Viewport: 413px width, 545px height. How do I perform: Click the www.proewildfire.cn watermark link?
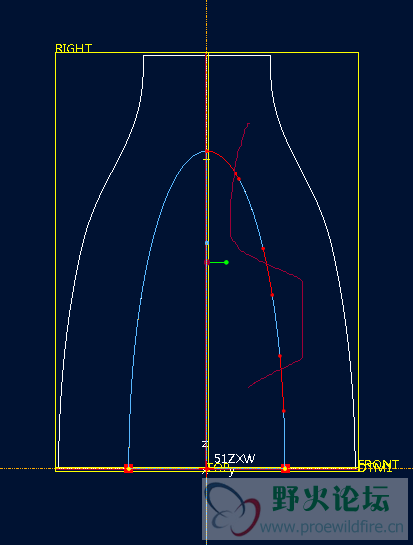(332, 527)
